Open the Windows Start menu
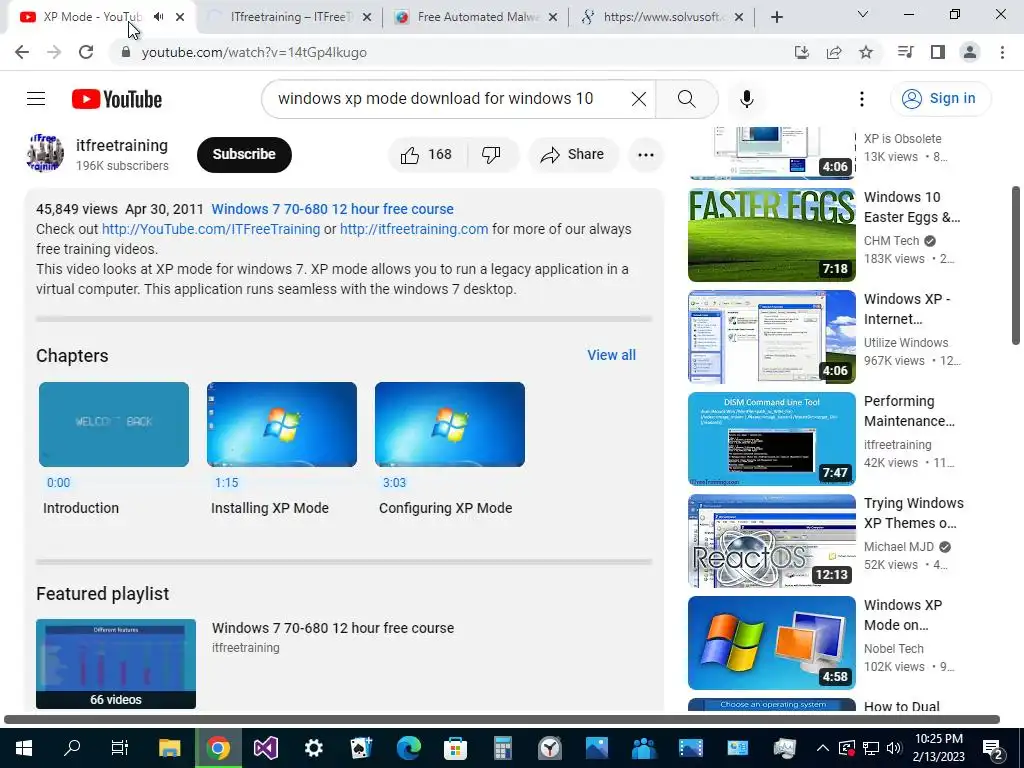 [x=24, y=748]
